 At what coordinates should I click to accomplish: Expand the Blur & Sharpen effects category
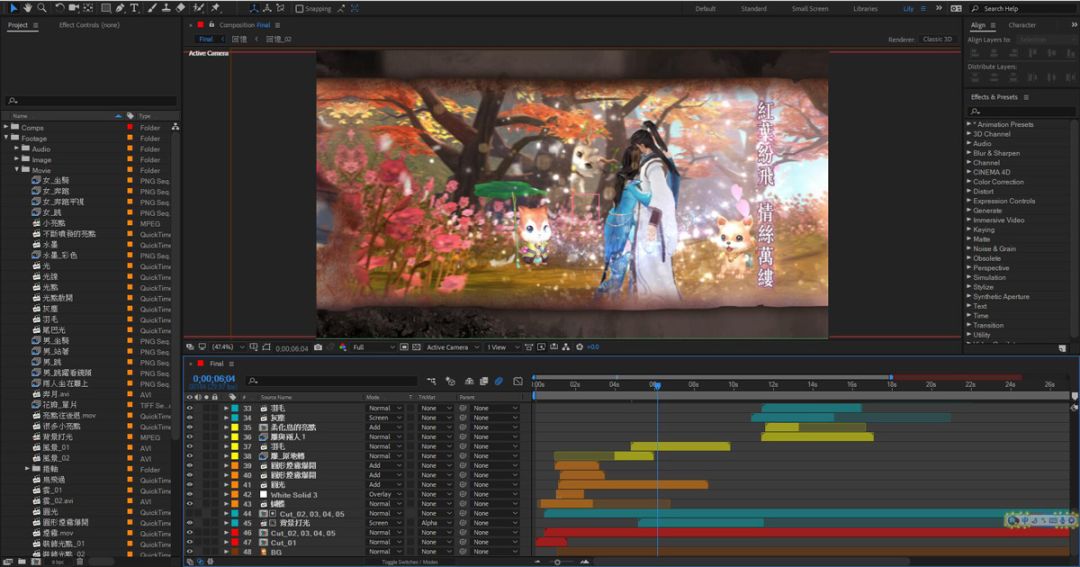click(x=969, y=153)
